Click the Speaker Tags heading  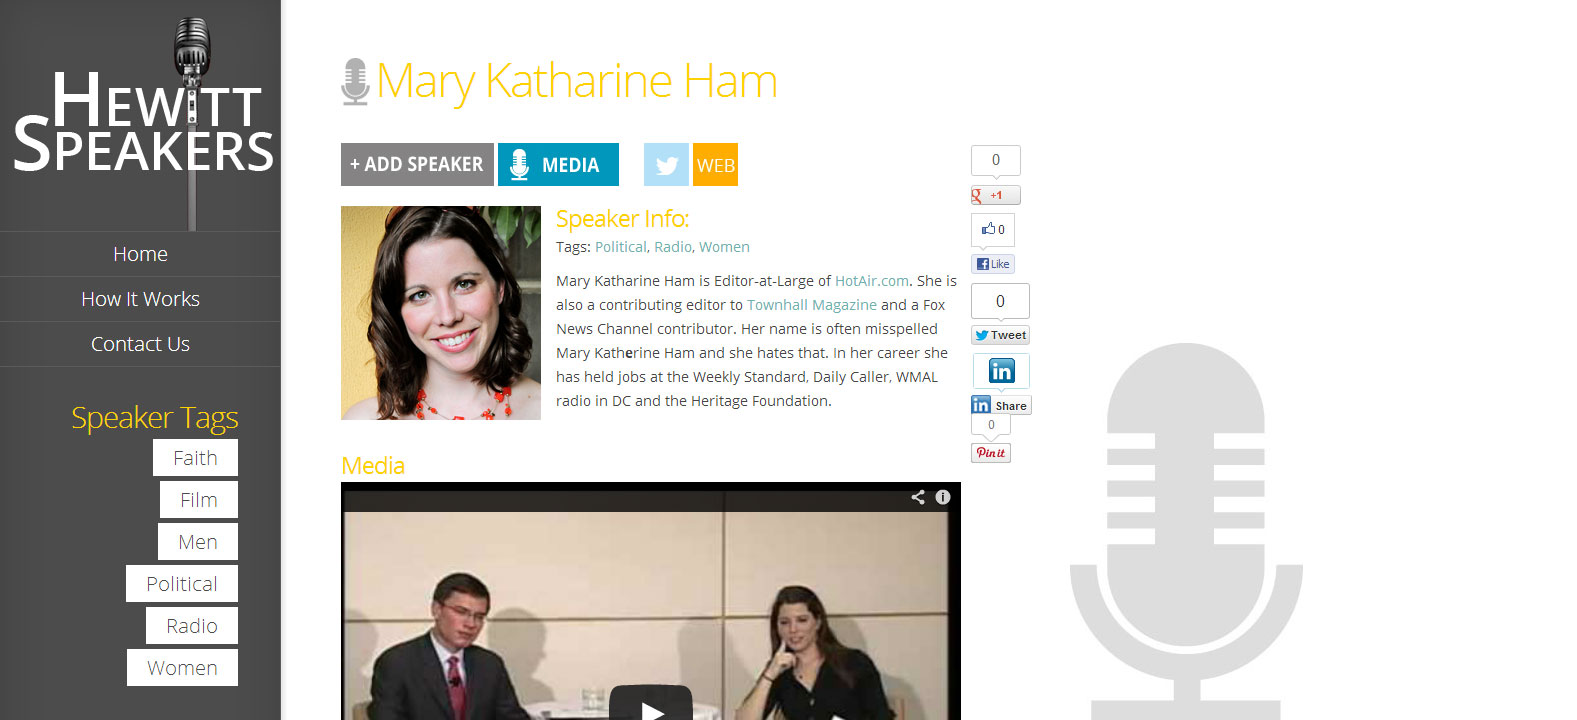(155, 417)
